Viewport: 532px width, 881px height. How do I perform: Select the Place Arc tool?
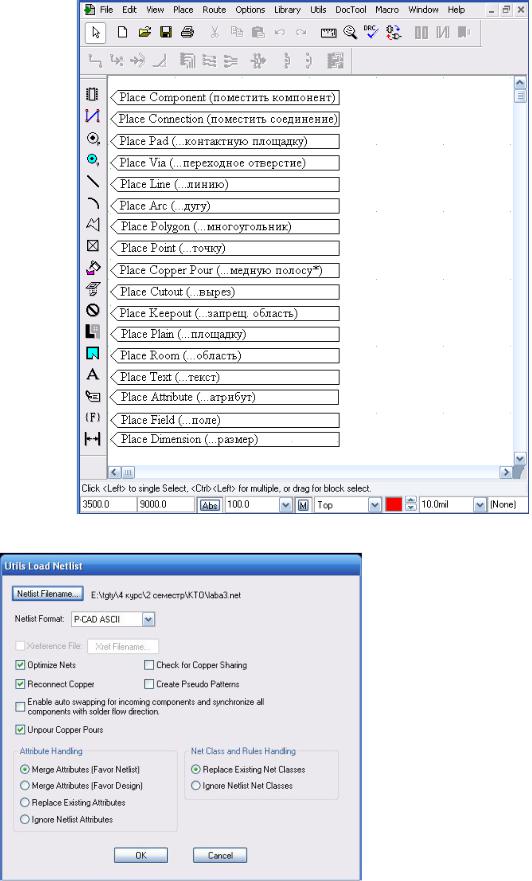[x=93, y=203]
